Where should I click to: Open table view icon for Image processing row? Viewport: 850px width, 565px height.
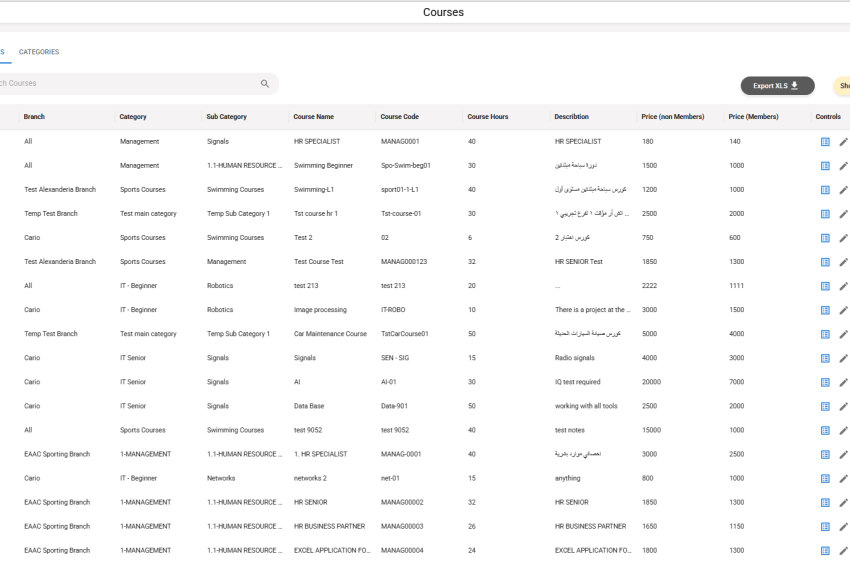[825, 310]
